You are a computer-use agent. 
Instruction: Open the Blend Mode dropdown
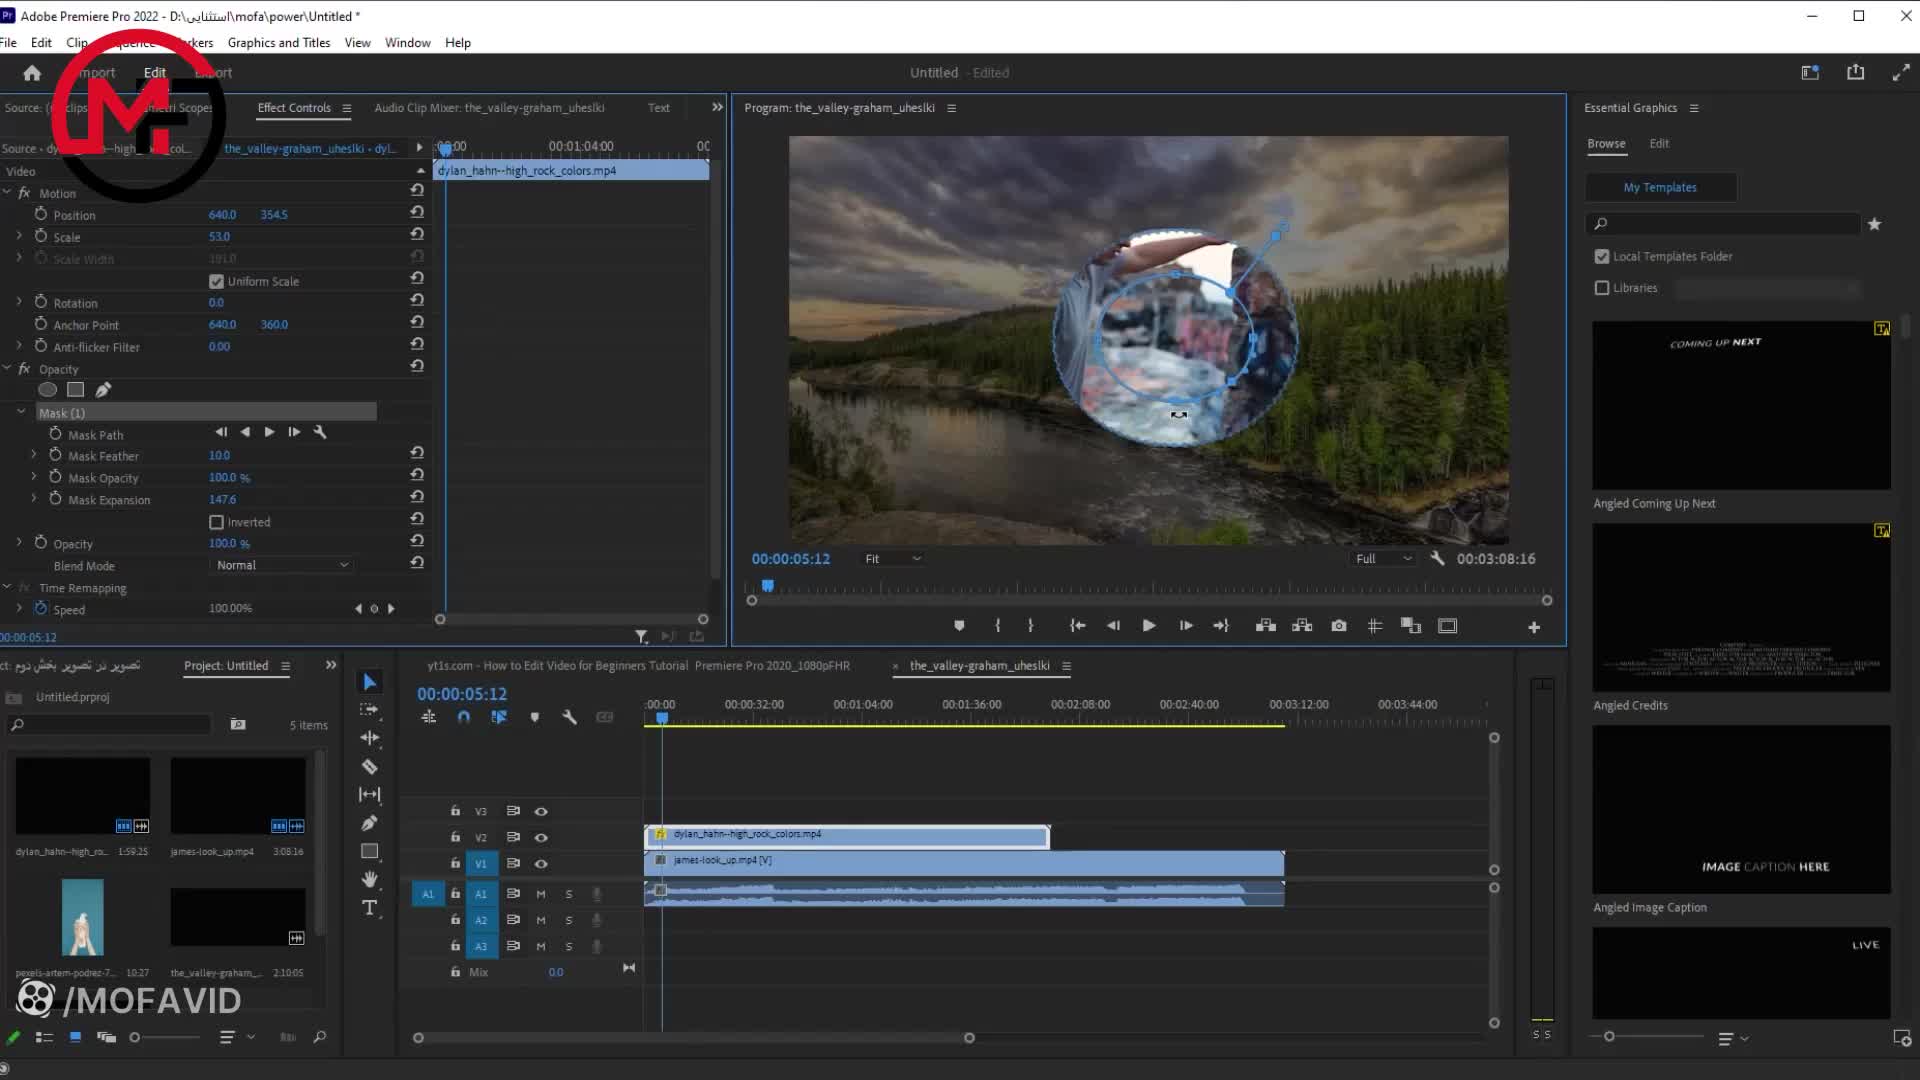click(x=282, y=565)
